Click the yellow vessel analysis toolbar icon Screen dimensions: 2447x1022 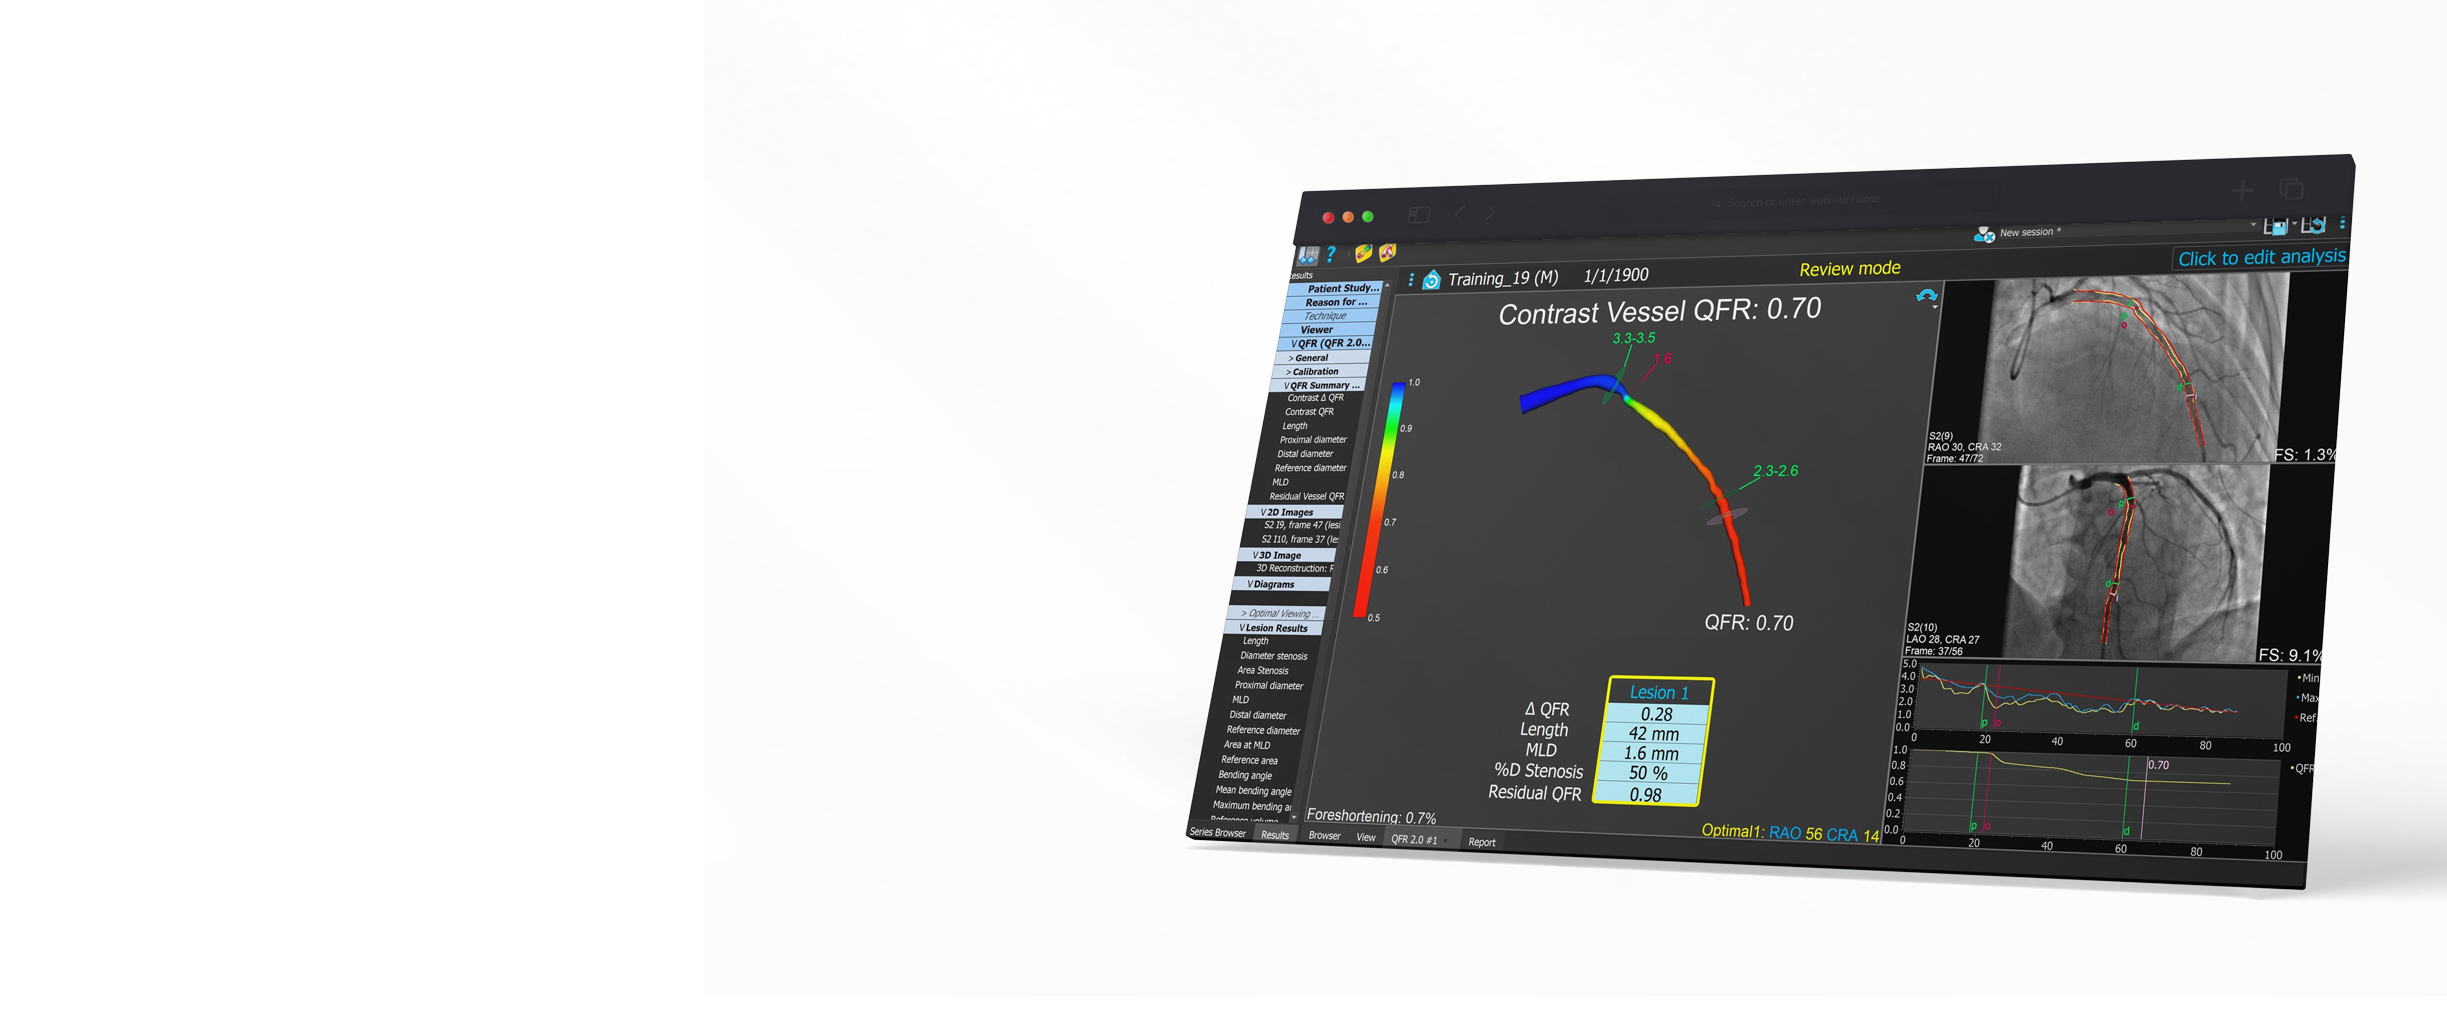(x=1363, y=254)
